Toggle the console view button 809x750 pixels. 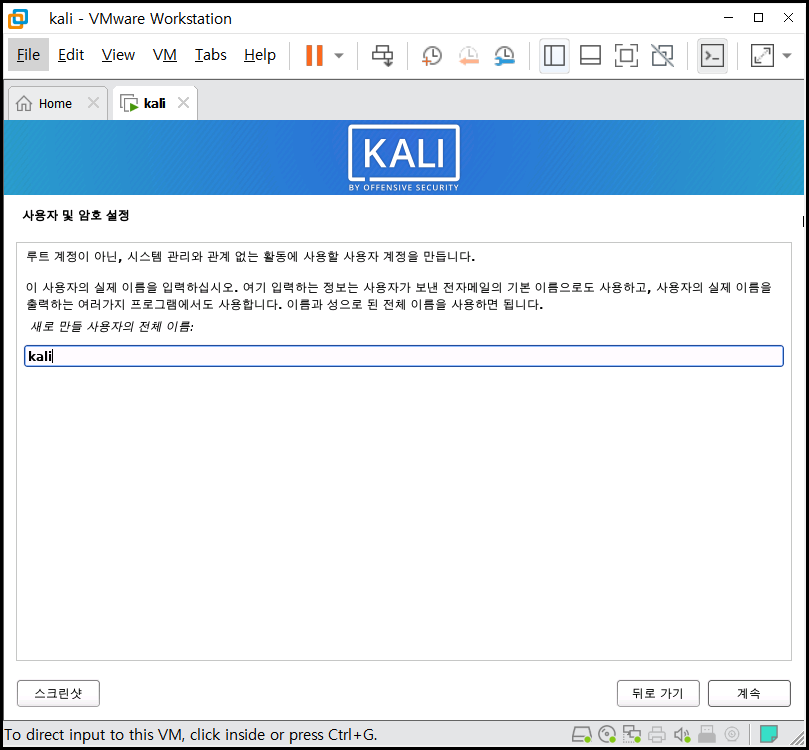pos(712,55)
